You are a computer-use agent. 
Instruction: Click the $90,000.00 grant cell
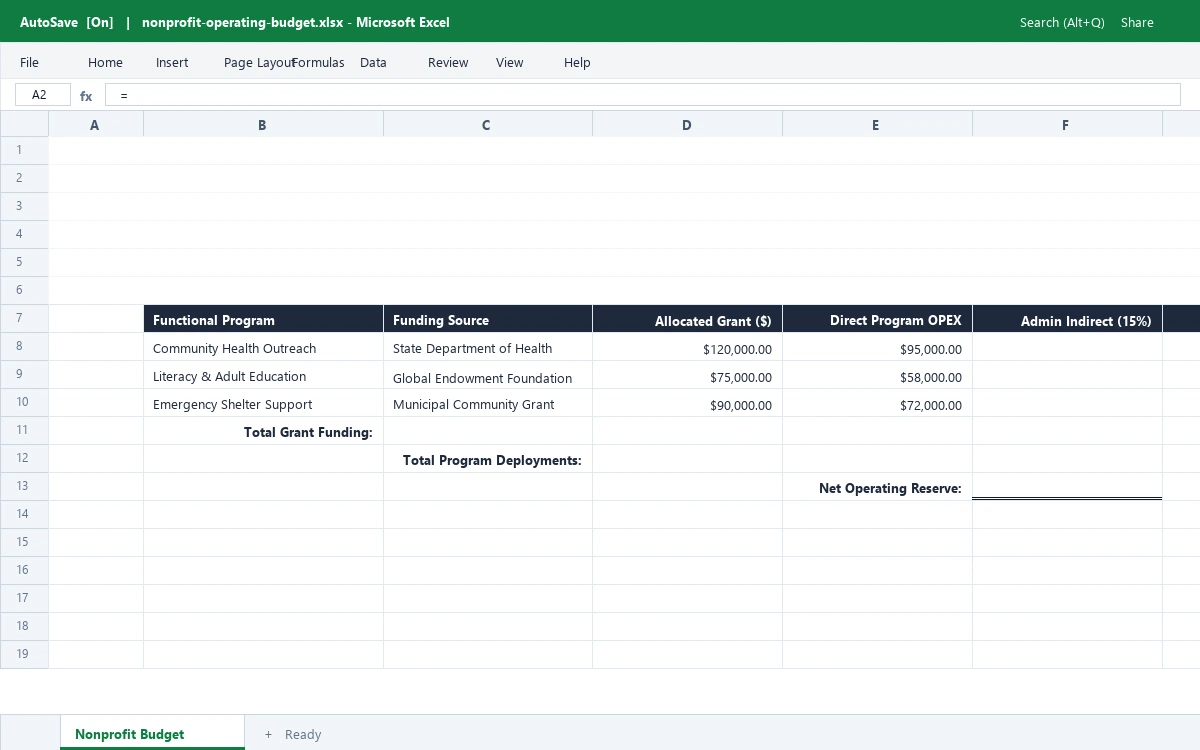[687, 403]
